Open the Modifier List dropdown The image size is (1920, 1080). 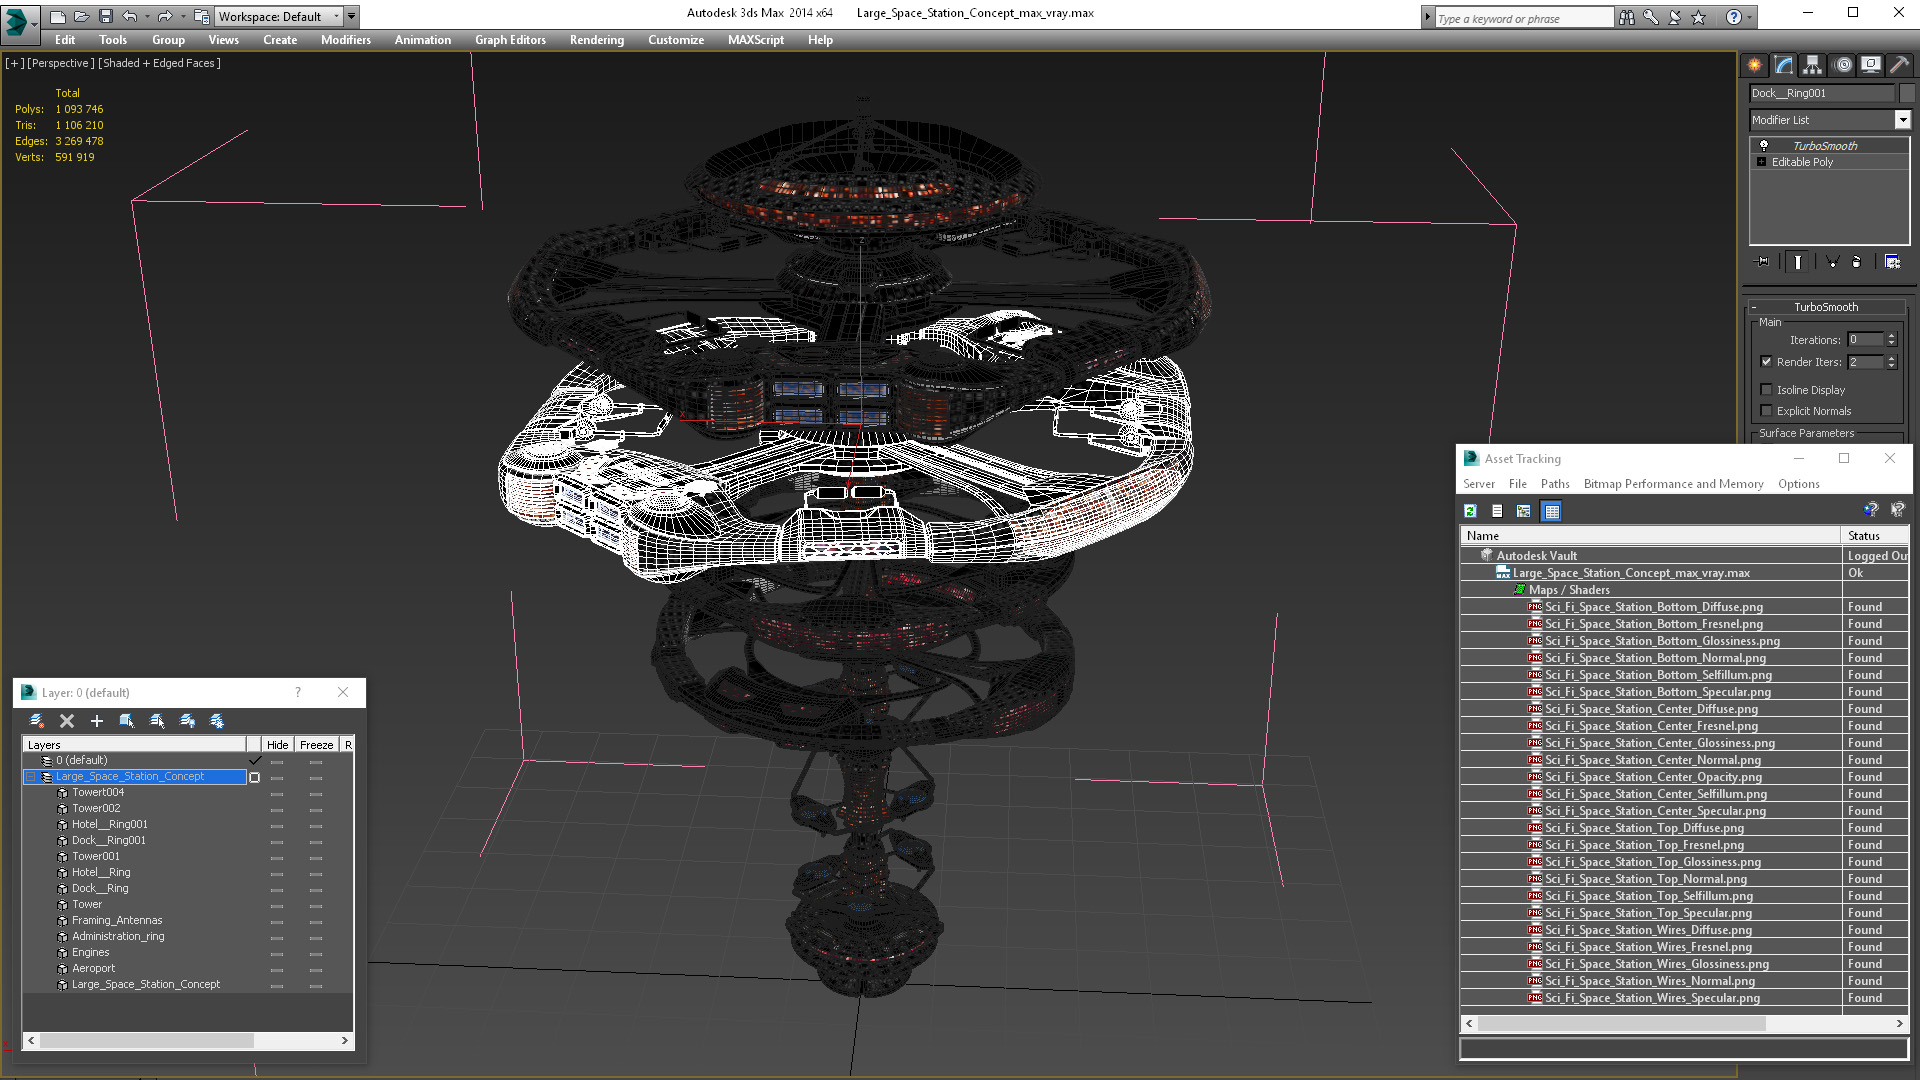coord(1902,120)
